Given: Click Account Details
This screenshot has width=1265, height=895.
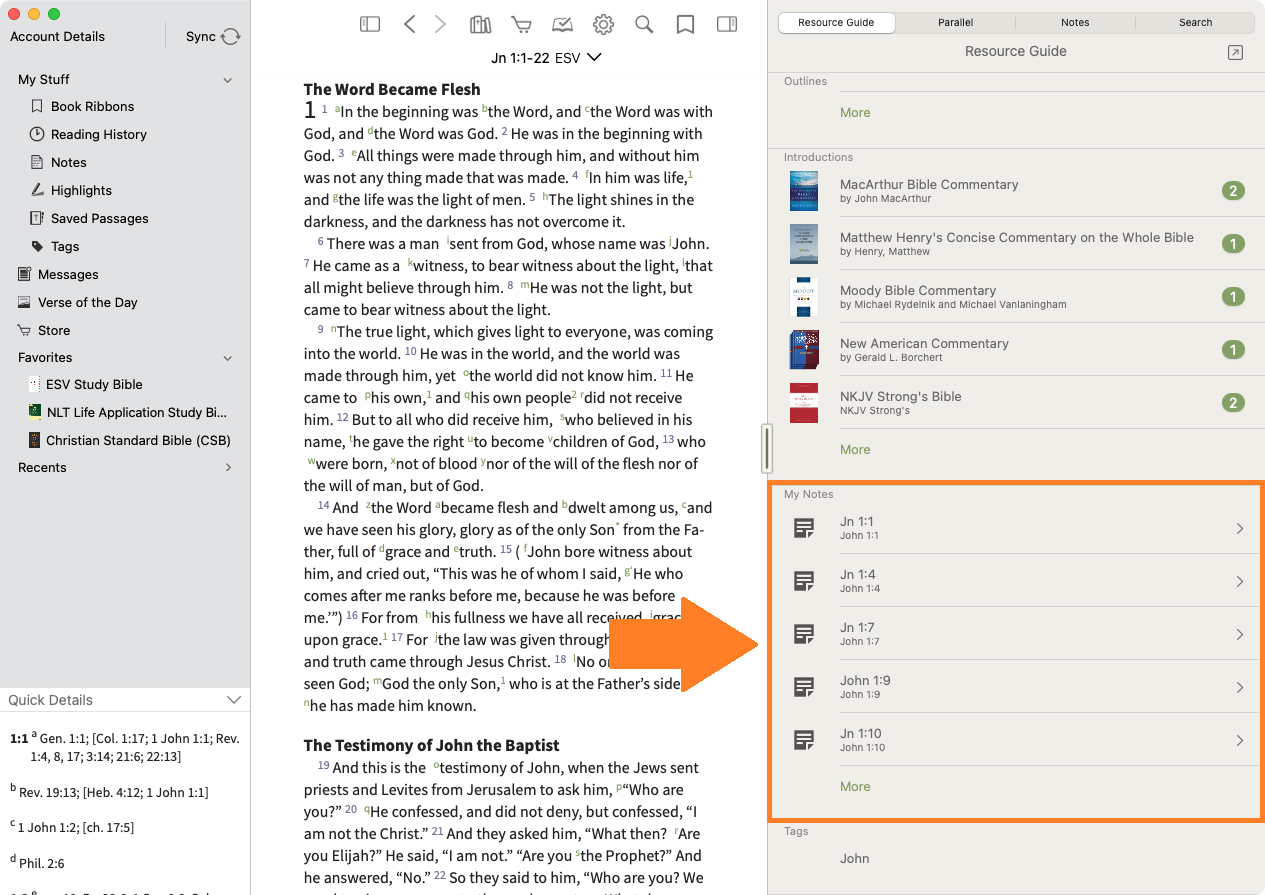Looking at the screenshot, I should tap(57, 36).
